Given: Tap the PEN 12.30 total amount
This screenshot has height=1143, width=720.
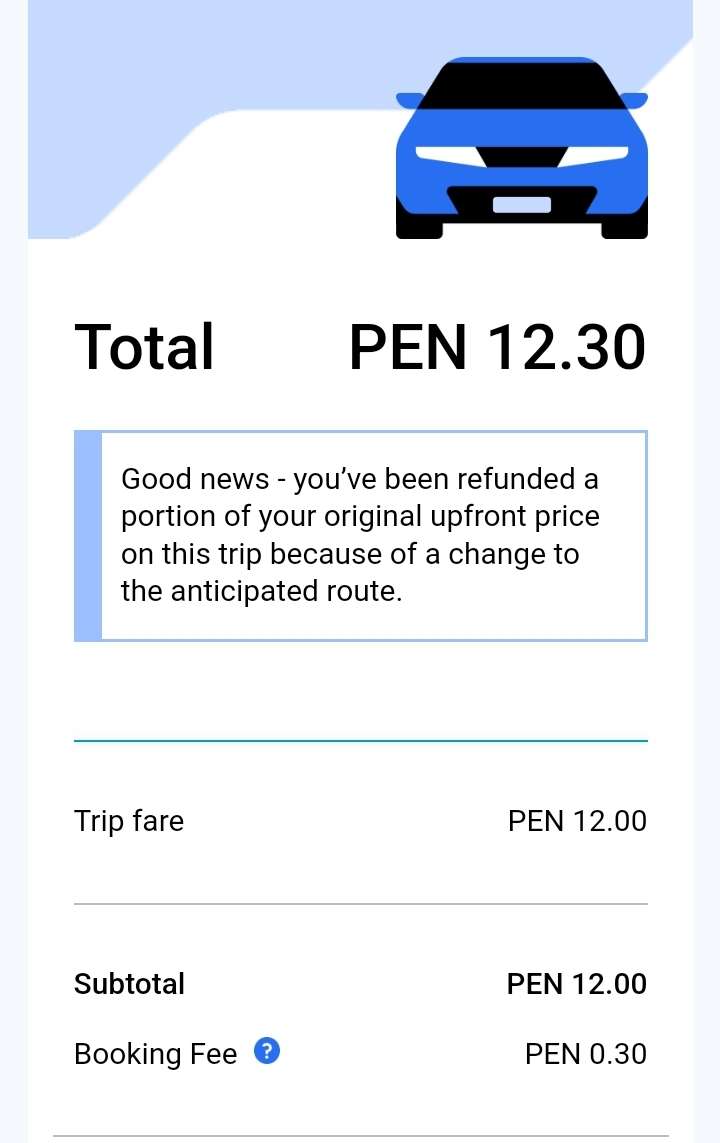Looking at the screenshot, I should click(497, 347).
